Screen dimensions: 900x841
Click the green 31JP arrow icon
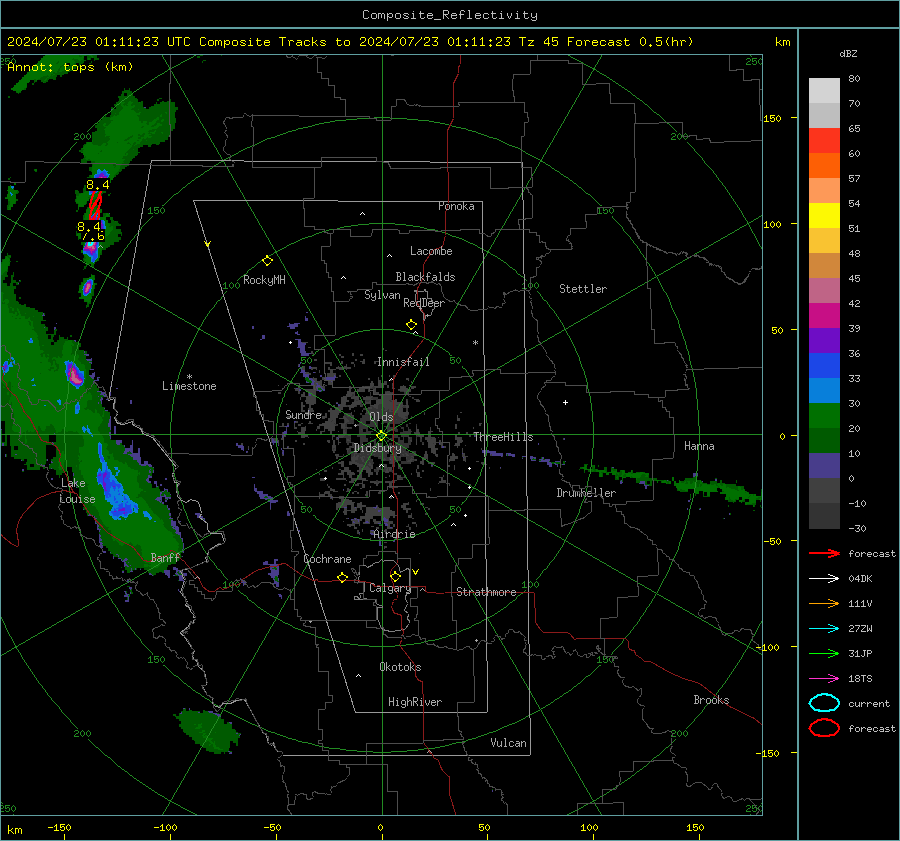tap(824, 653)
